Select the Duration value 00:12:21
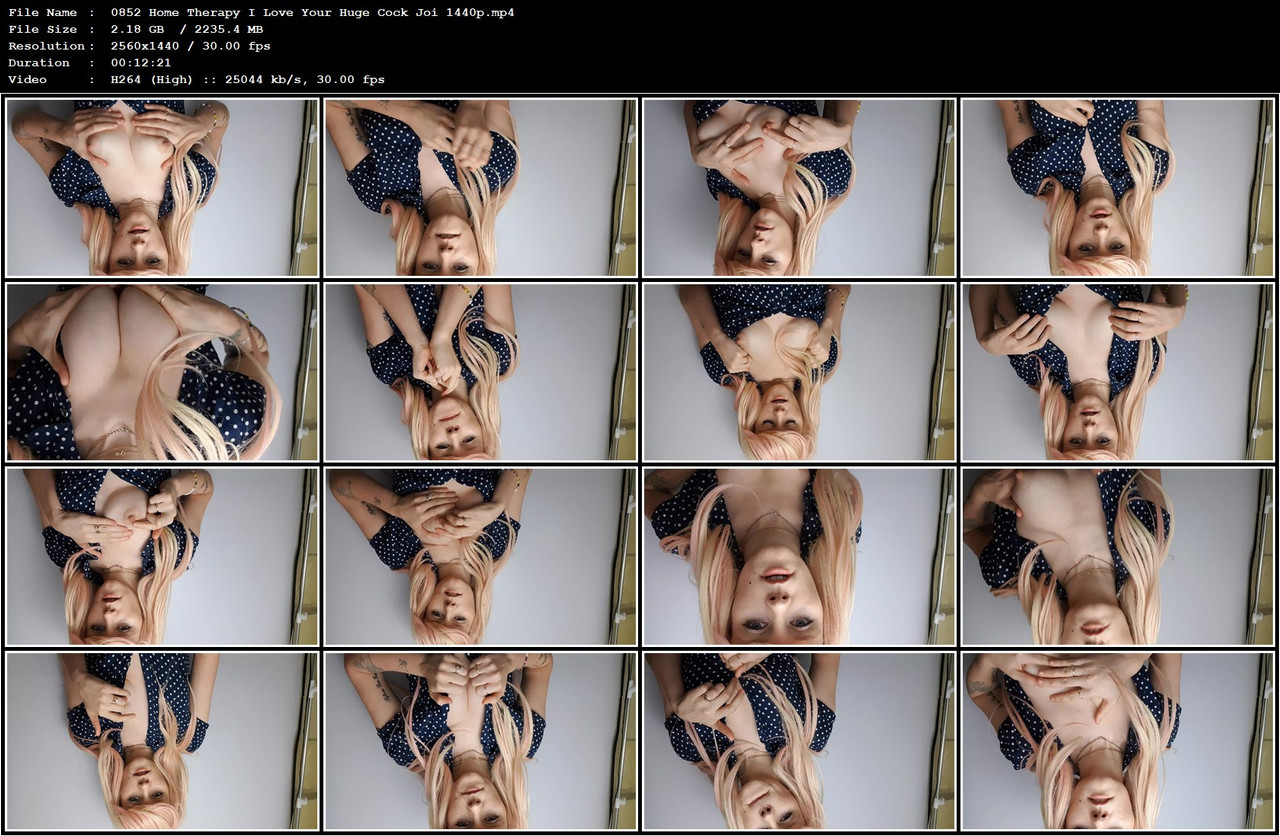The image size is (1280, 836). click(x=140, y=62)
